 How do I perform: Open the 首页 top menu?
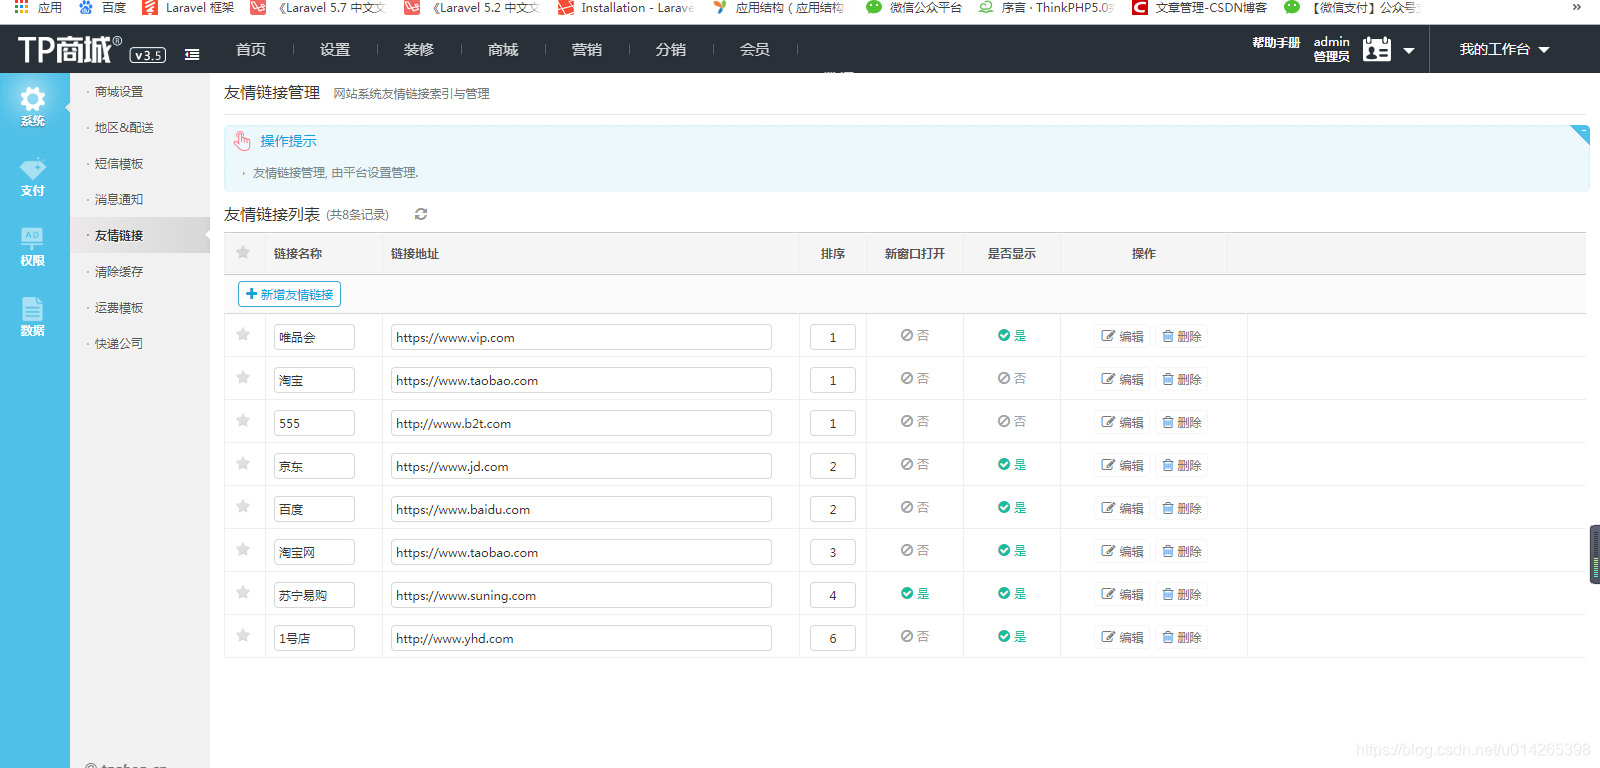pos(251,49)
